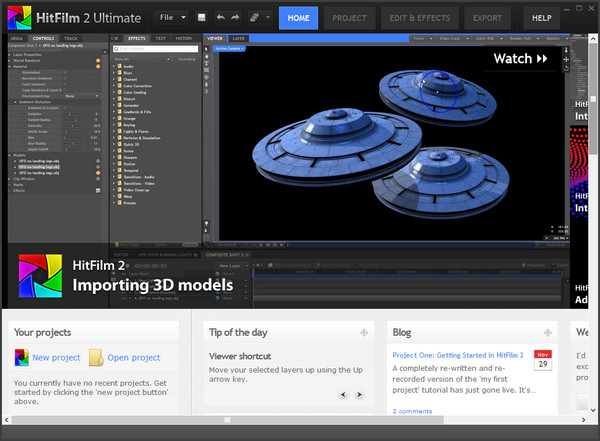Screen dimensions: 600x441
Task: Expand the Blog panel with plus icon
Action: (x=548, y=332)
